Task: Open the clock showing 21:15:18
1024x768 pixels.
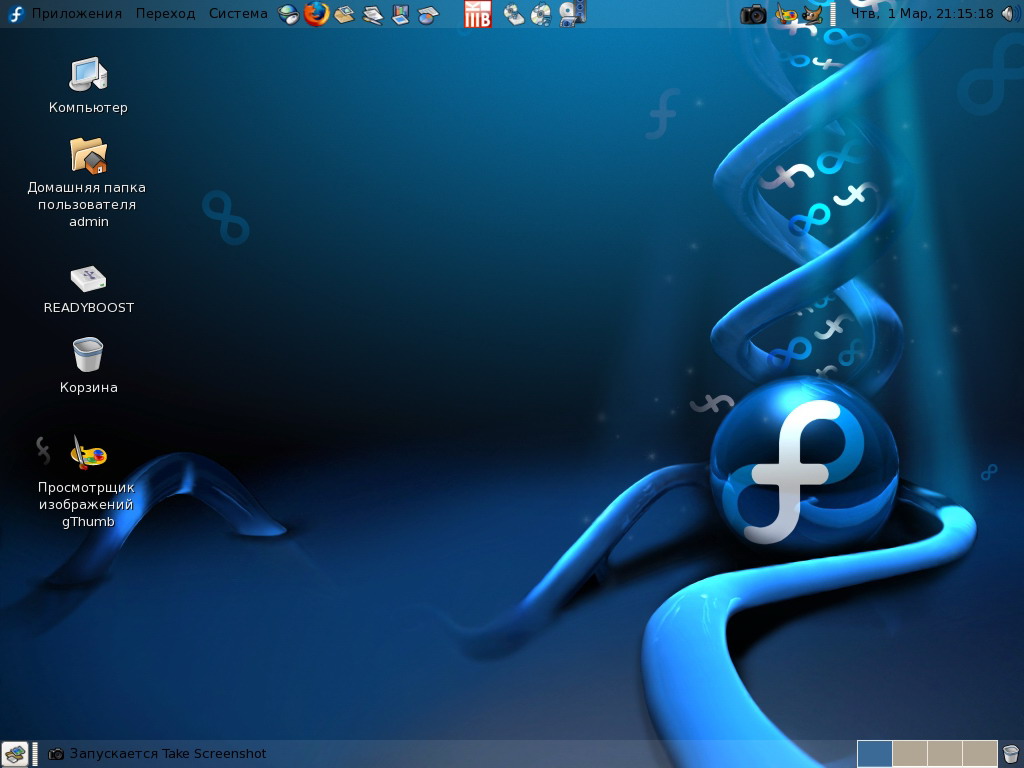Action: (921, 14)
